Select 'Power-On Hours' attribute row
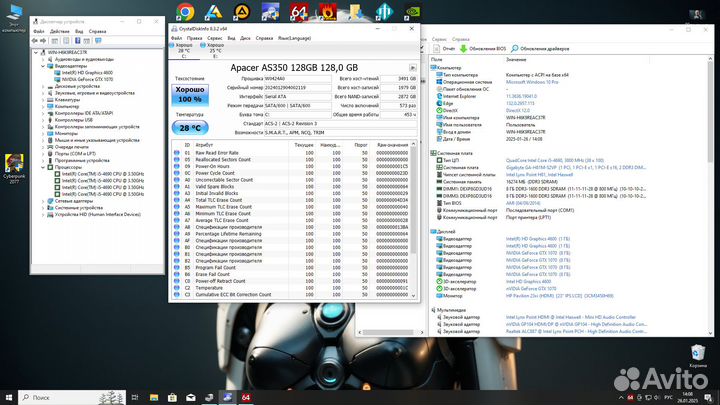Viewport: 720px width, 405px height. point(292,166)
